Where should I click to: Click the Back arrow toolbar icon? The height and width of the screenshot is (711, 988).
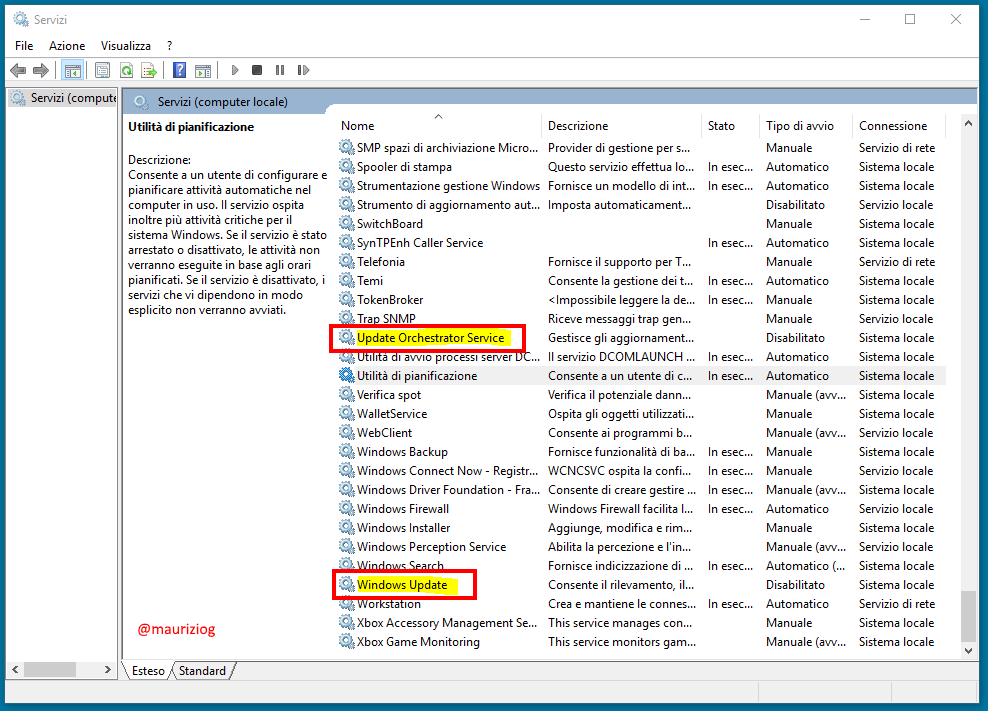tap(18, 70)
